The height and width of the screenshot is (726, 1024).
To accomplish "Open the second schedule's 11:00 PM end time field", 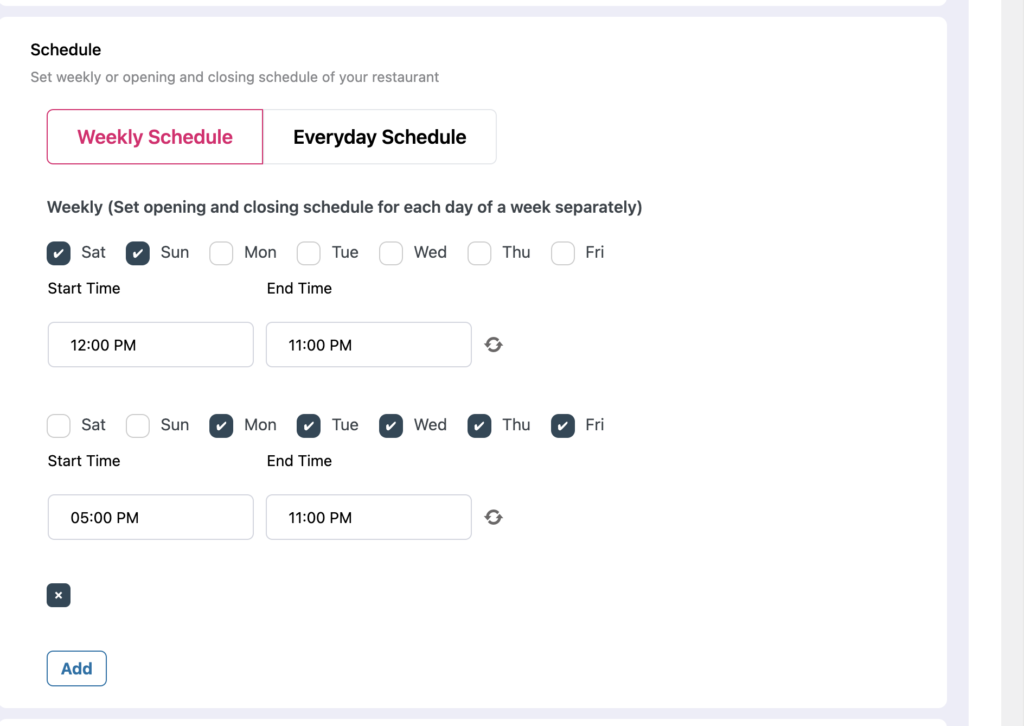I will tap(368, 517).
